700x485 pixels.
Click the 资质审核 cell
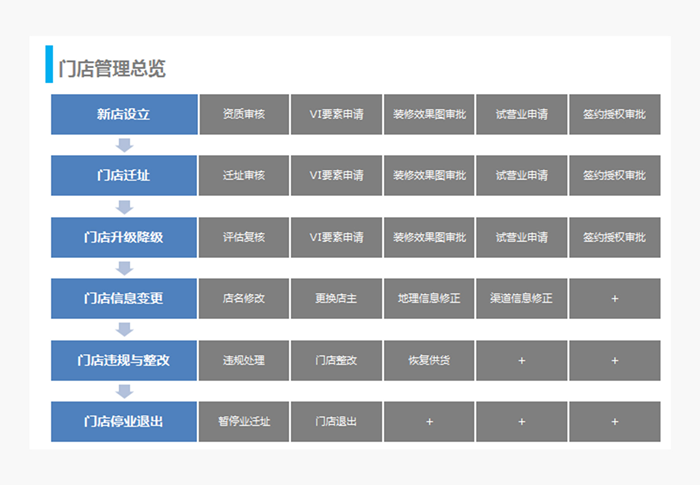coord(244,114)
